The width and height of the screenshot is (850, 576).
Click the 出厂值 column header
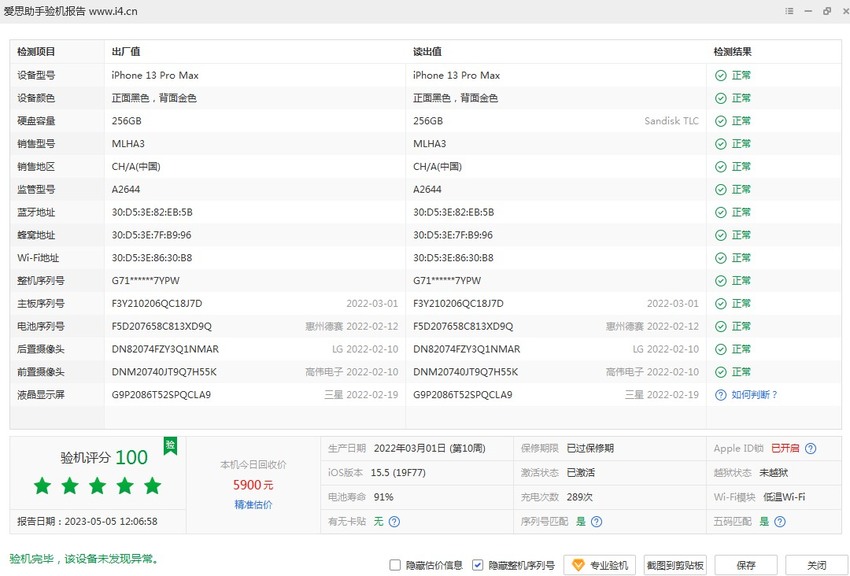pyautogui.click(x=126, y=51)
